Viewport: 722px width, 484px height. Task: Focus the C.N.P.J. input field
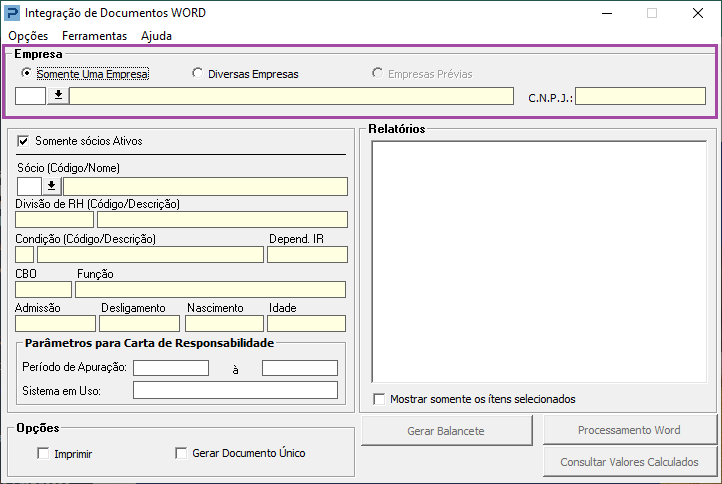640,96
